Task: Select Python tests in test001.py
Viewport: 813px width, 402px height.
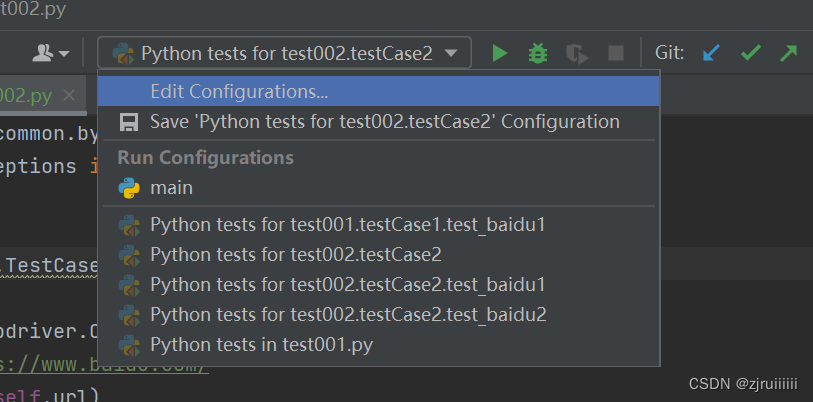Action: tap(263, 345)
